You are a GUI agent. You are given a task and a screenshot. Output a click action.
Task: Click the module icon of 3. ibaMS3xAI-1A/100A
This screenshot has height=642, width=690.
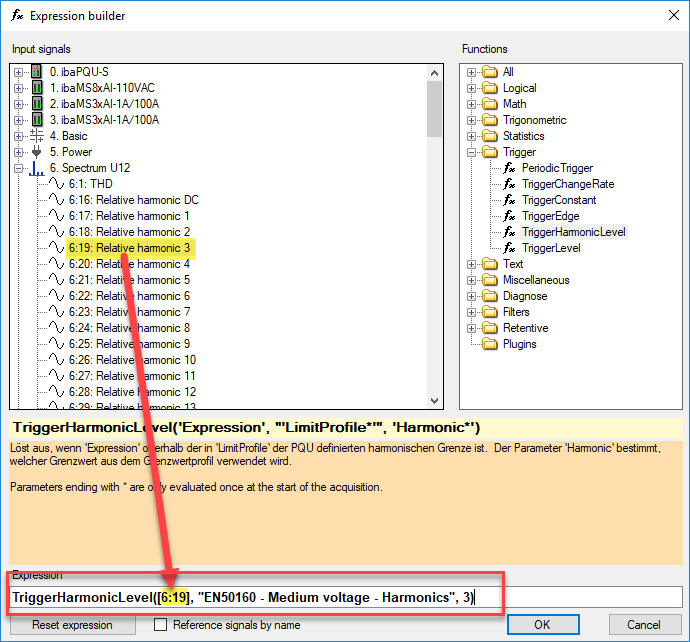click(37, 119)
